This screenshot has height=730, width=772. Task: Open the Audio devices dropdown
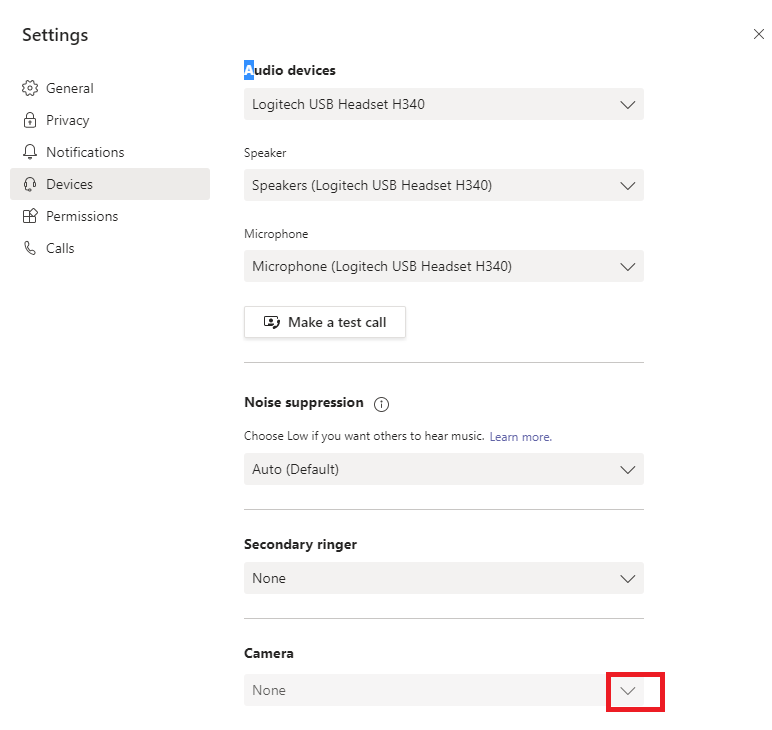pyautogui.click(x=444, y=104)
